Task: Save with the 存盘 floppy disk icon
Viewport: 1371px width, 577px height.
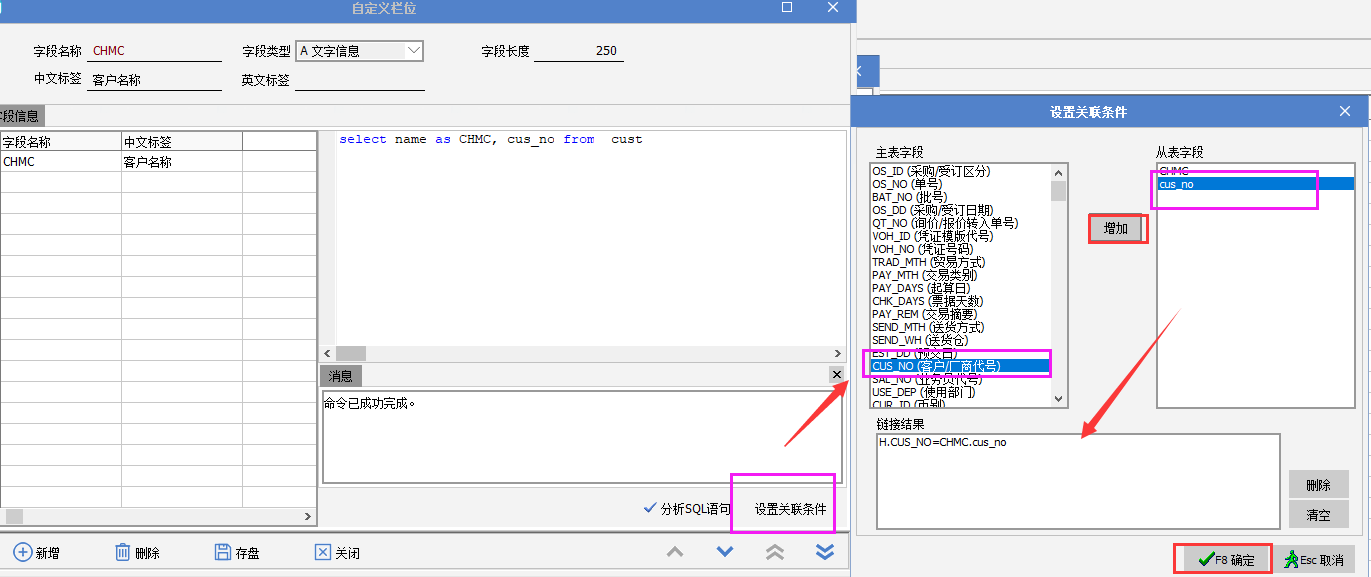Action: tap(223, 552)
